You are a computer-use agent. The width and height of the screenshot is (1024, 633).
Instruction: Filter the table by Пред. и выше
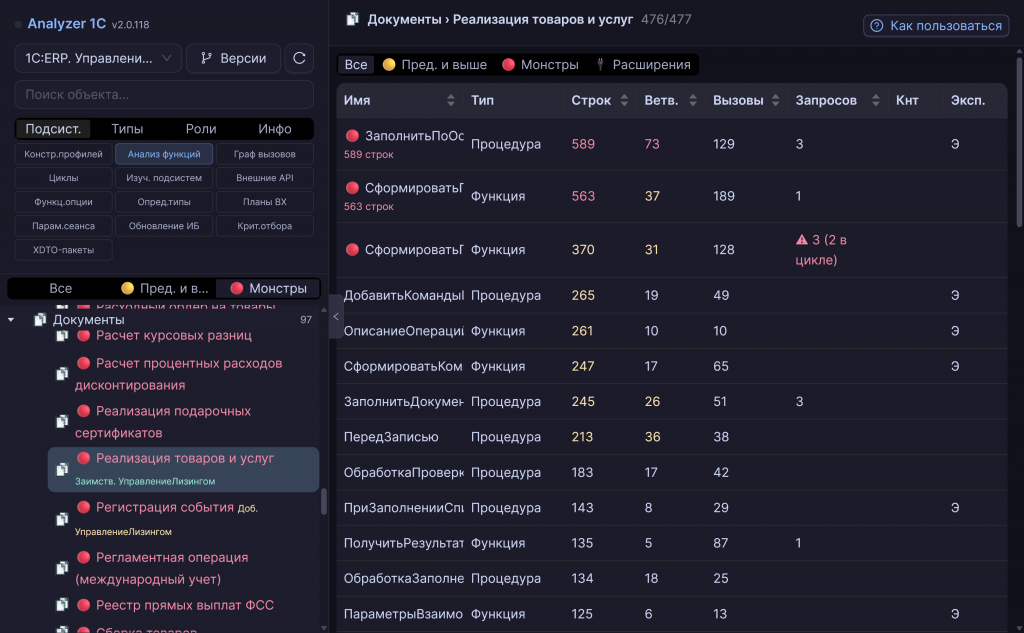(x=434, y=65)
